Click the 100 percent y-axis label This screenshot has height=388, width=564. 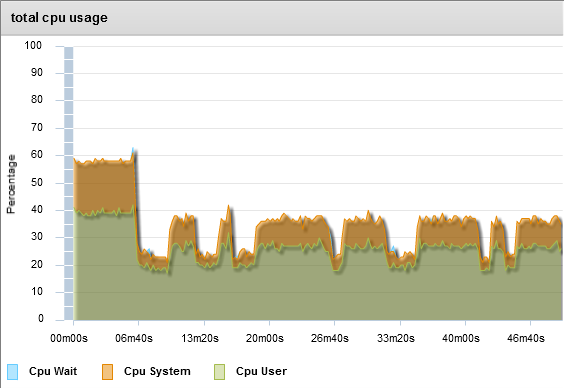coord(33,45)
